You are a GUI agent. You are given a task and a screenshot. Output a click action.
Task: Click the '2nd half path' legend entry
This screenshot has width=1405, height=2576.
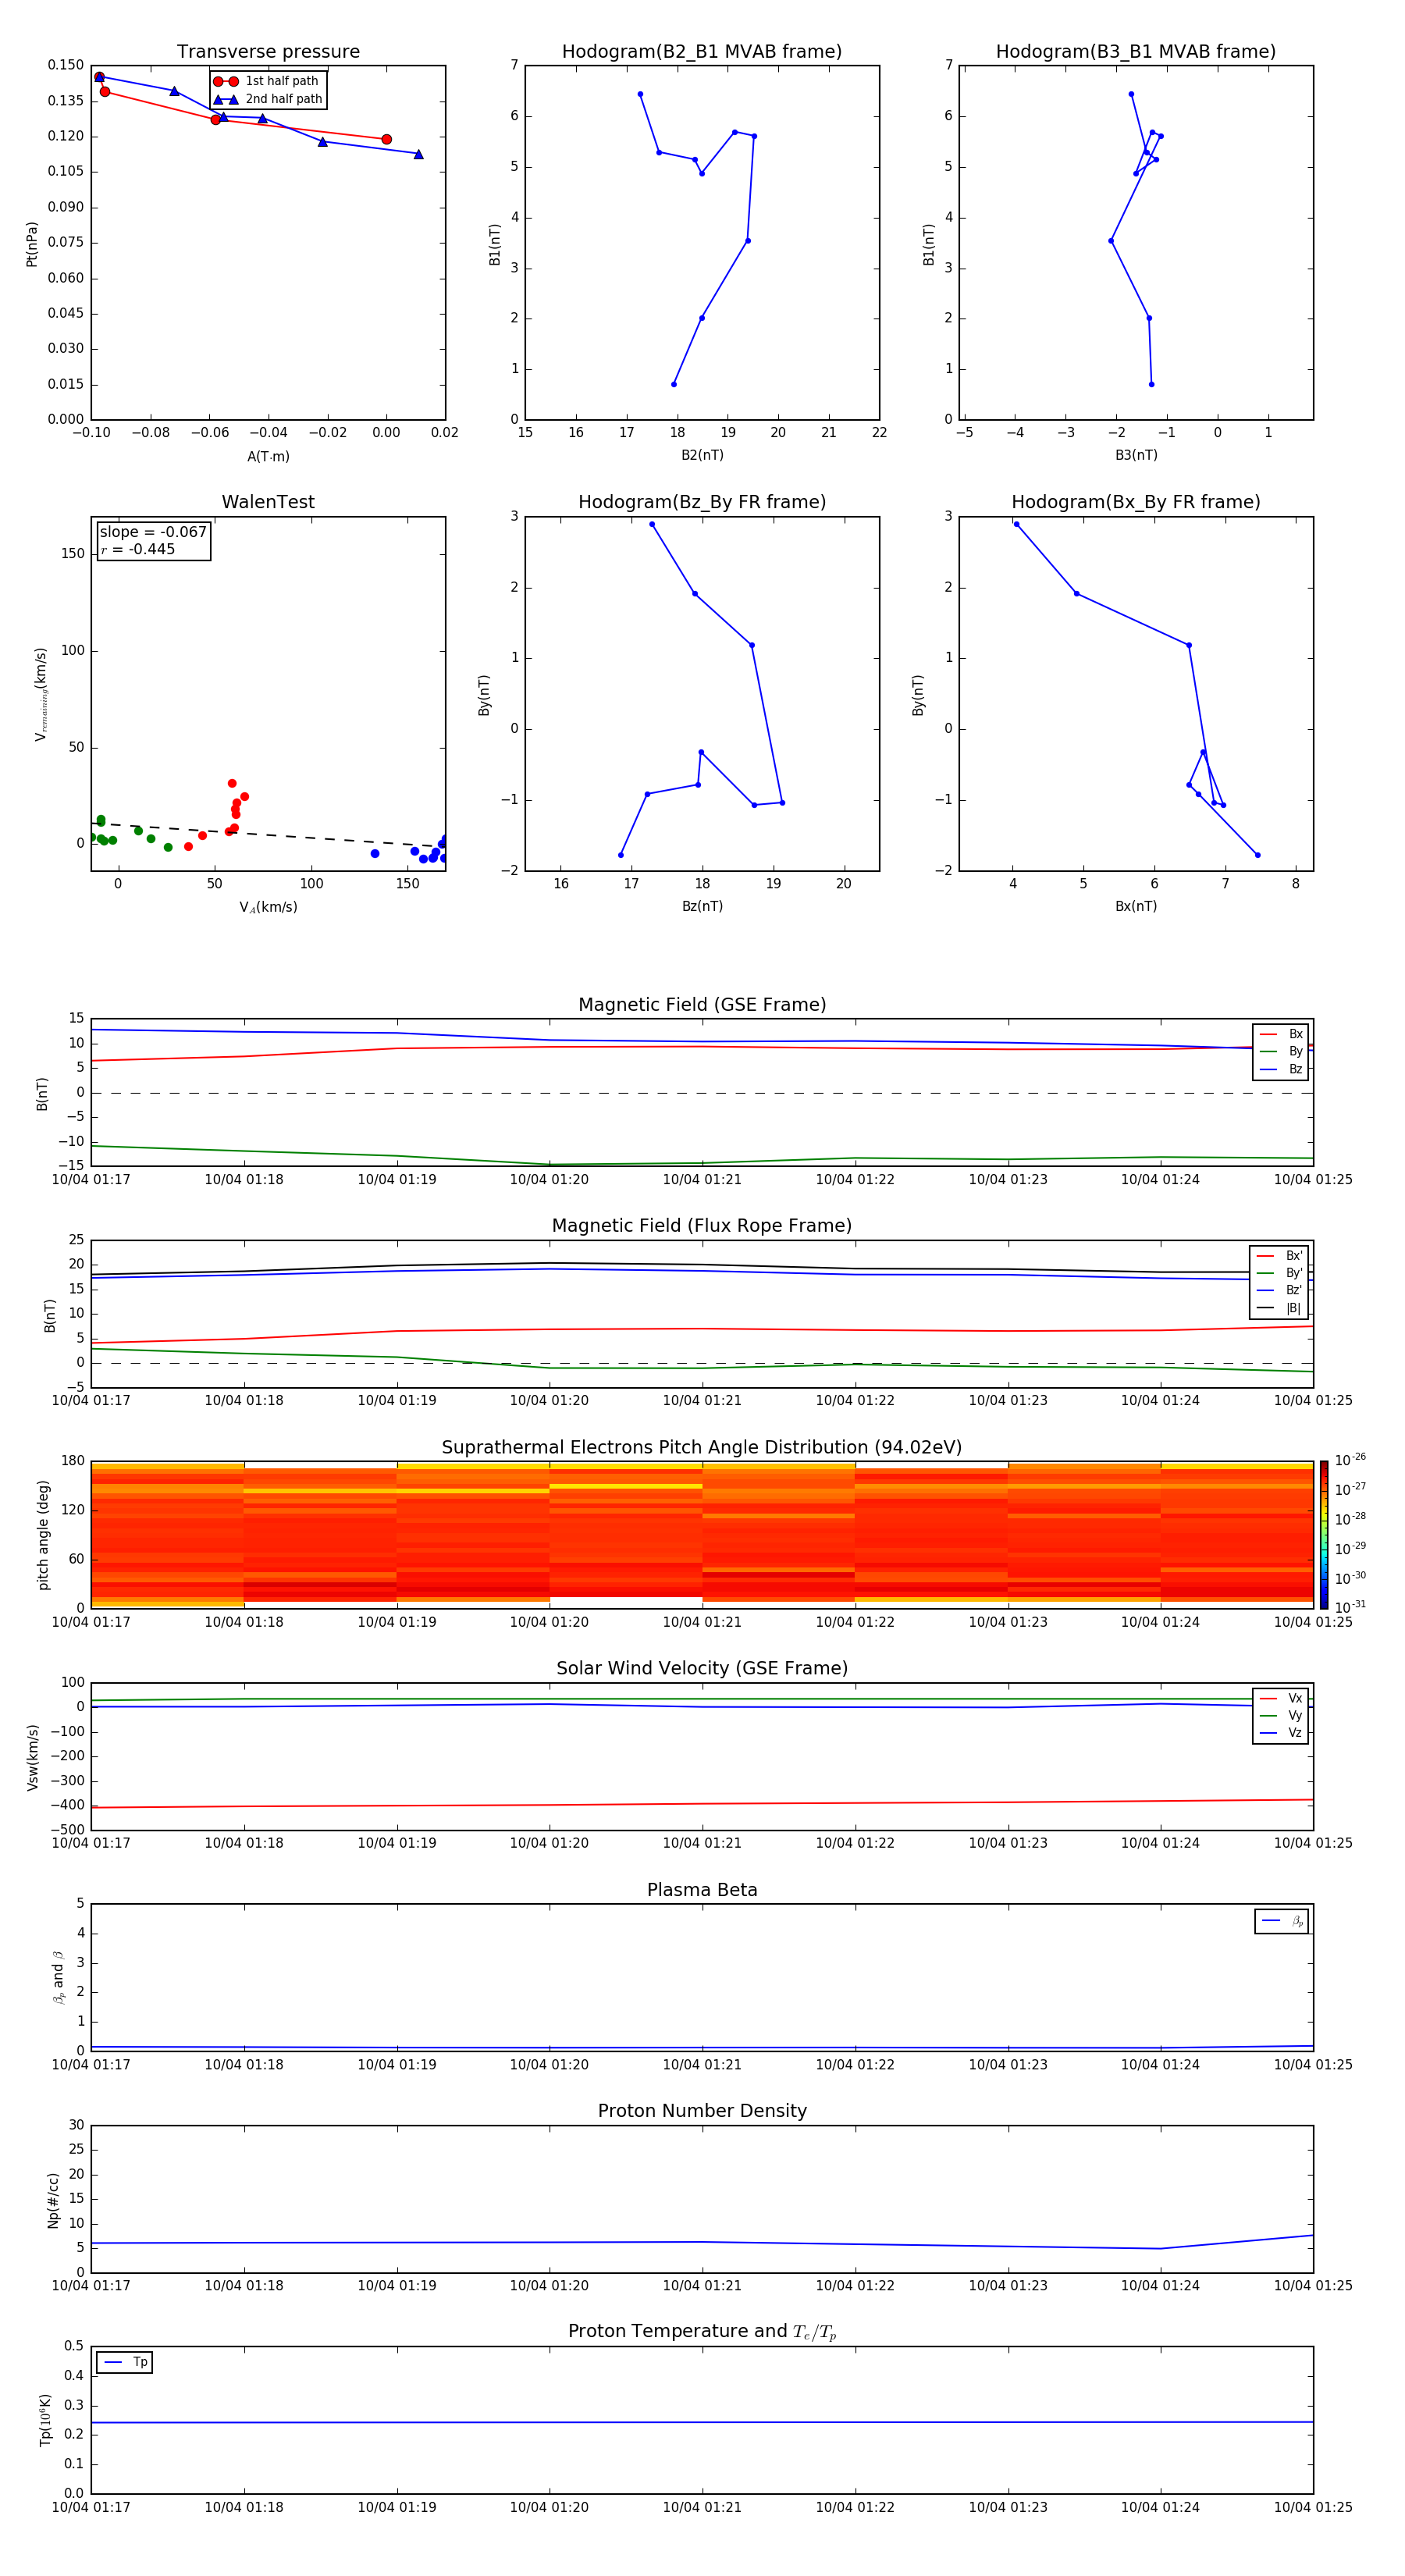point(268,99)
